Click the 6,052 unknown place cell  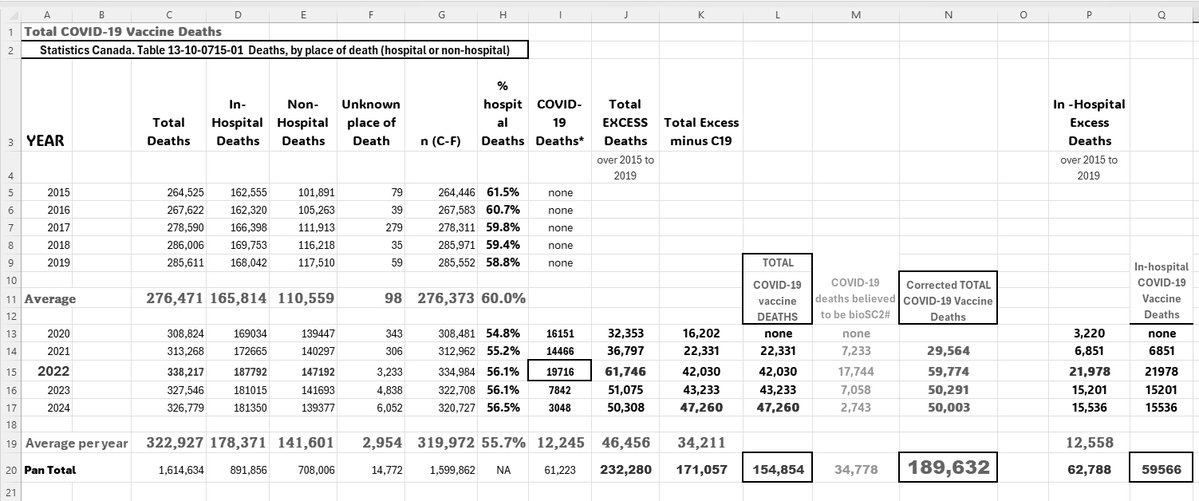[x=371, y=408]
